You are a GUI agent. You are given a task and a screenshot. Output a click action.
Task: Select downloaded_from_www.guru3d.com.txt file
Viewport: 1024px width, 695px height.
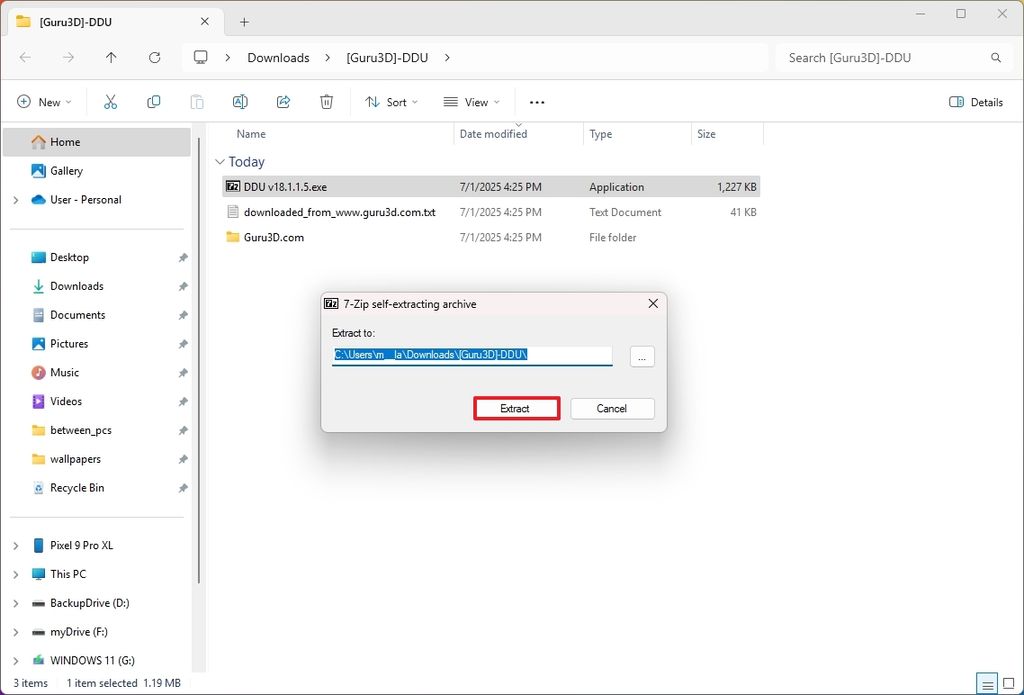pos(491,212)
